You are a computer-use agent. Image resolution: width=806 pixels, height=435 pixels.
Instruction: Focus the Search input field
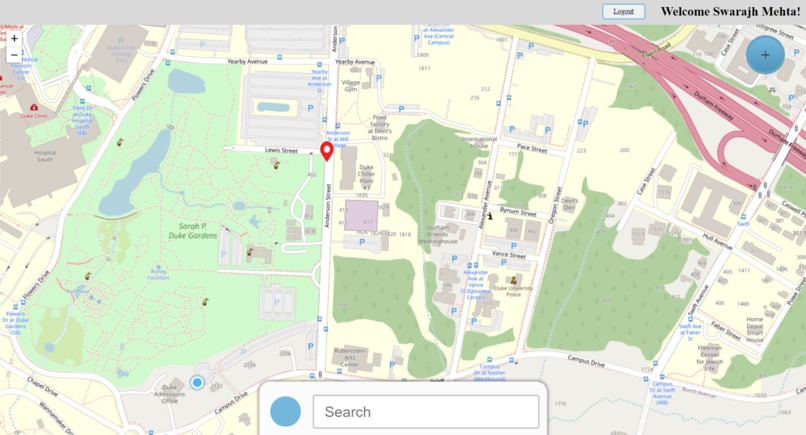426,412
